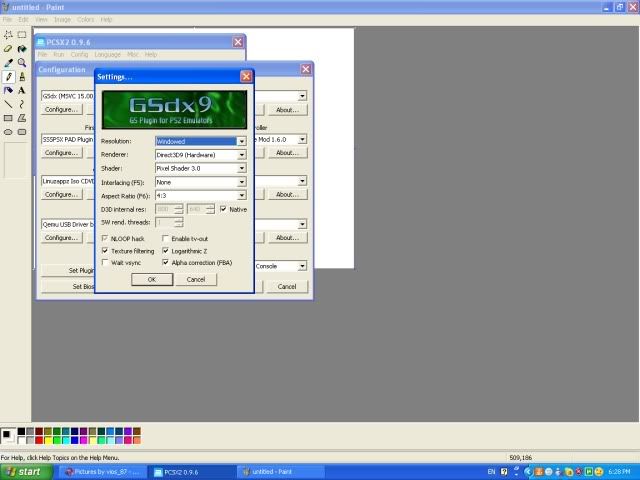Select the Pencil tool in Paint

coord(8,77)
